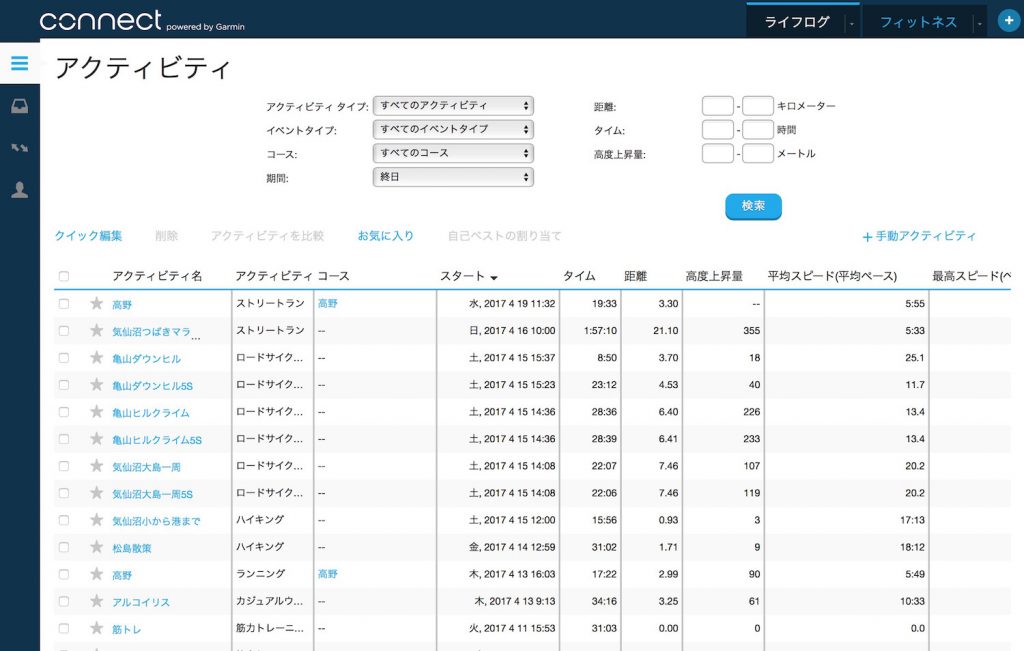This screenshot has height=651, width=1024.
Task: Favorite star for 気仙沼大島一周5S row
Action: [x=97, y=493]
